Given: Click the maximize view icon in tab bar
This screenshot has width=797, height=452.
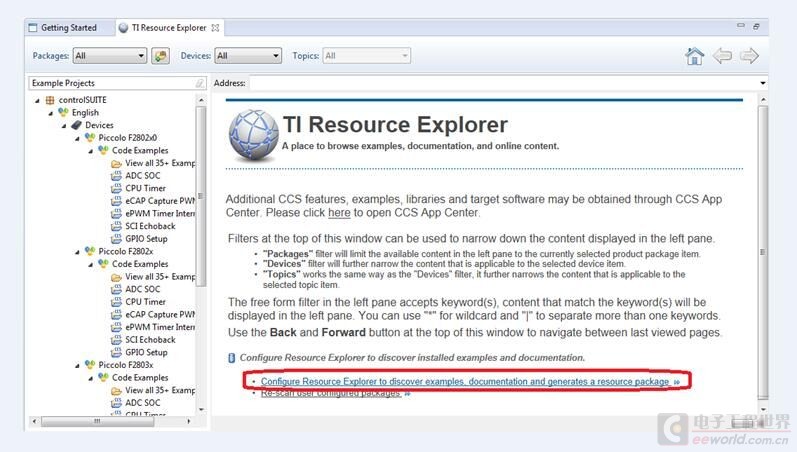Looking at the screenshot, I should click(x=756, y=26).
